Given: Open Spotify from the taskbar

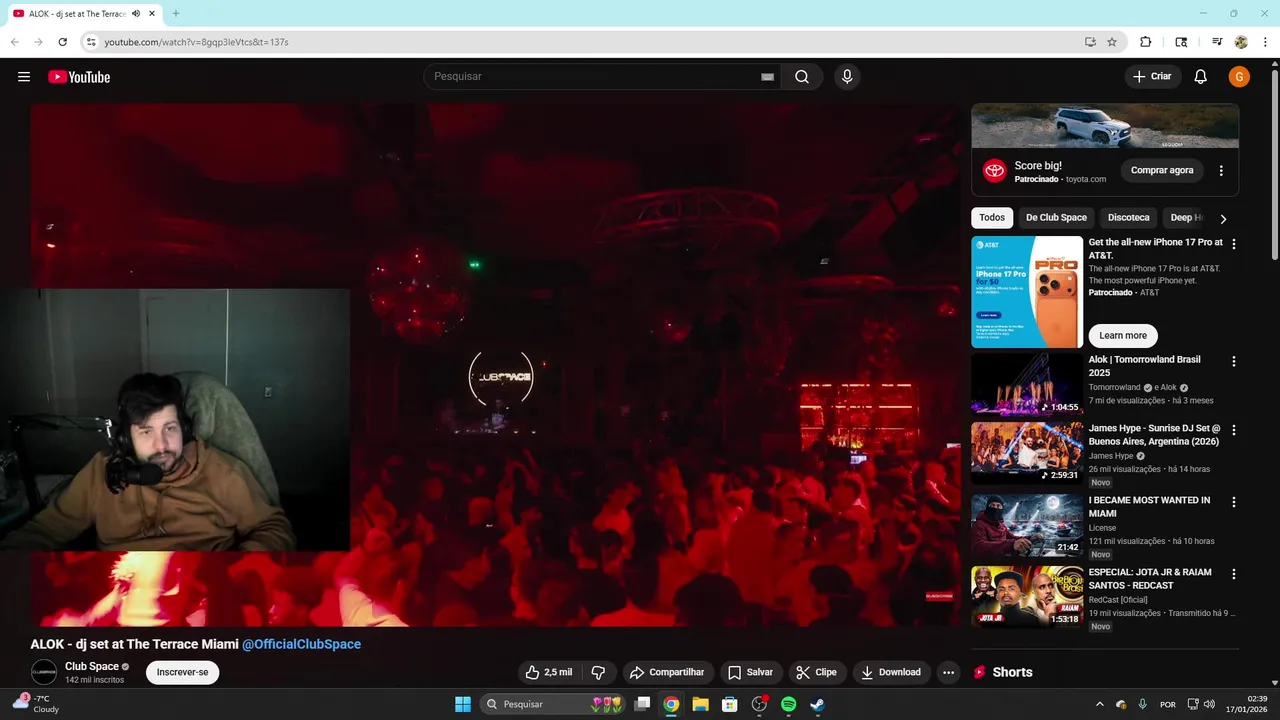Looking at the screenshot, I should tap(788, 704).
